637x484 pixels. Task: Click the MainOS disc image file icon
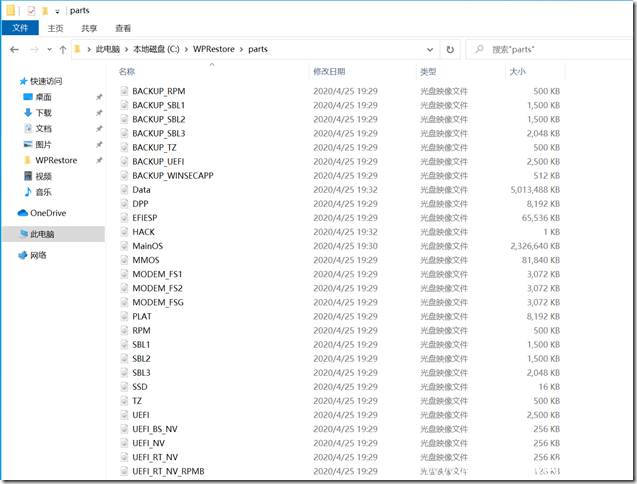124,246
